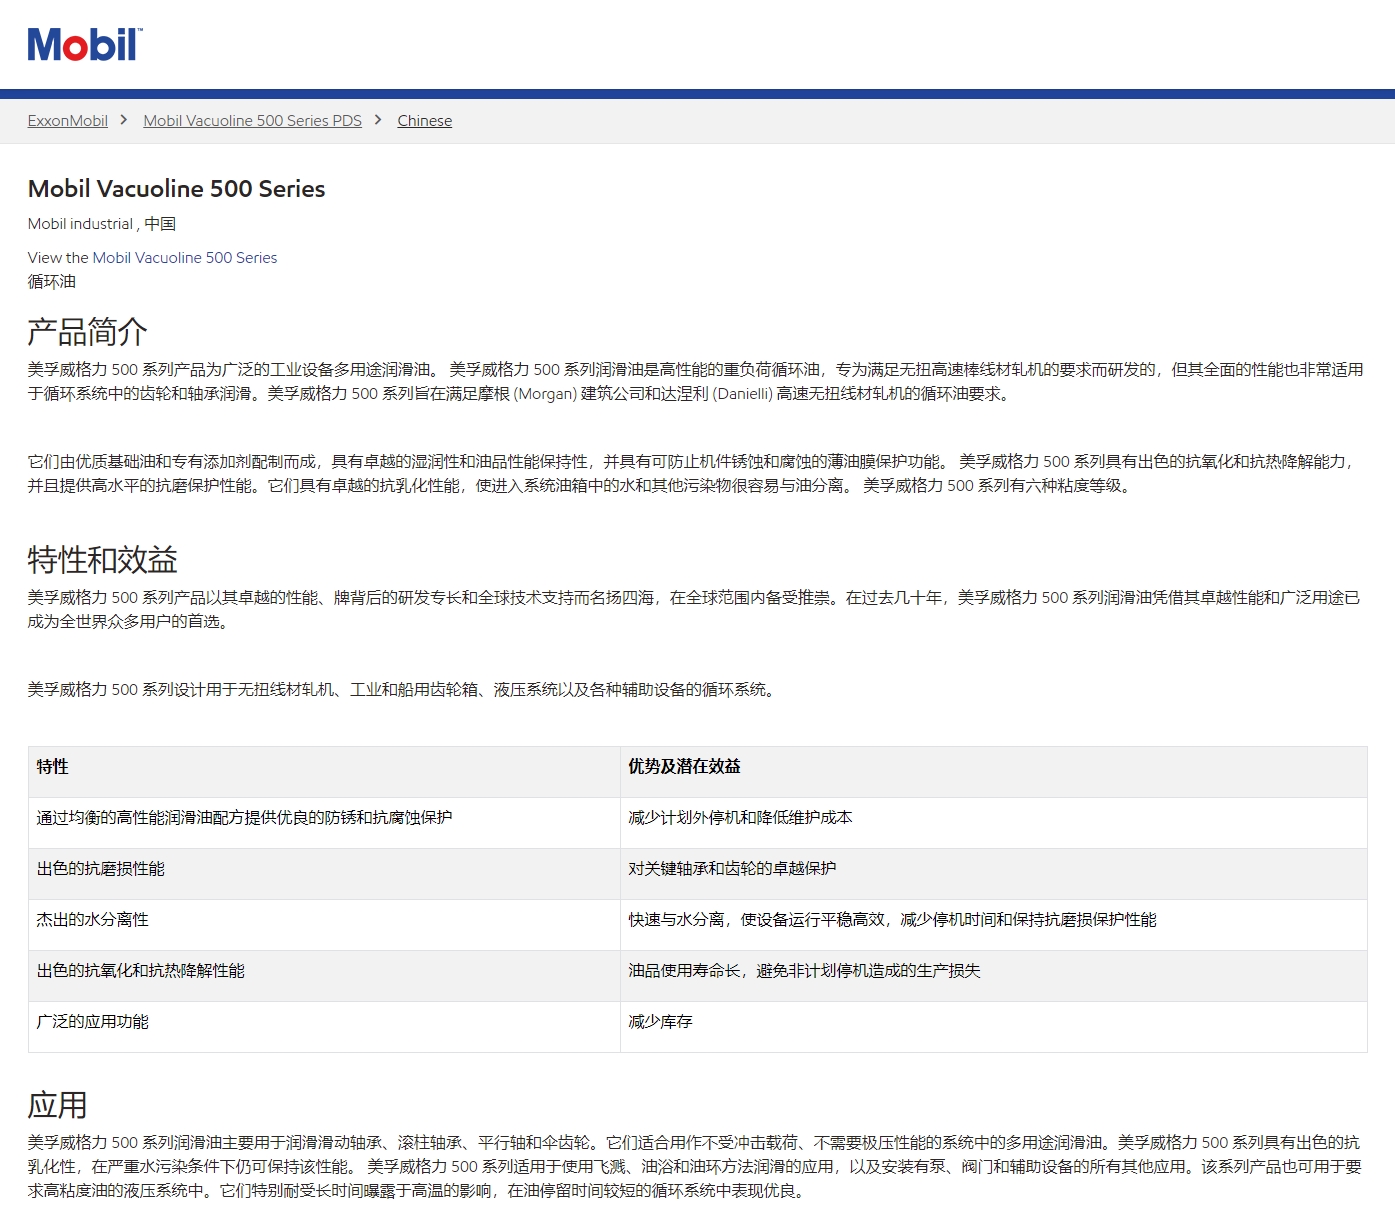Click the 油品使用寿命长 benefit cell
This screenshot has width=1395, height=1232.
993,976
